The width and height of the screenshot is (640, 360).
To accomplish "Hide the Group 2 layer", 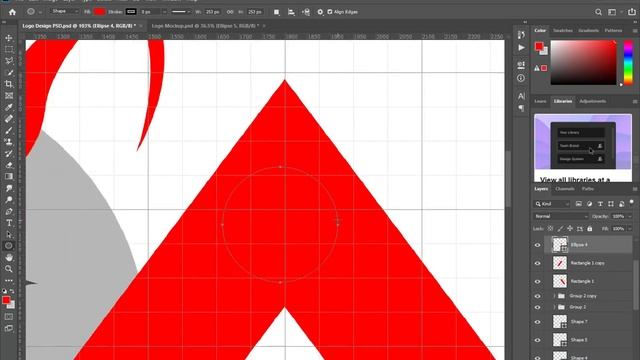I will (x=538, y=307).
